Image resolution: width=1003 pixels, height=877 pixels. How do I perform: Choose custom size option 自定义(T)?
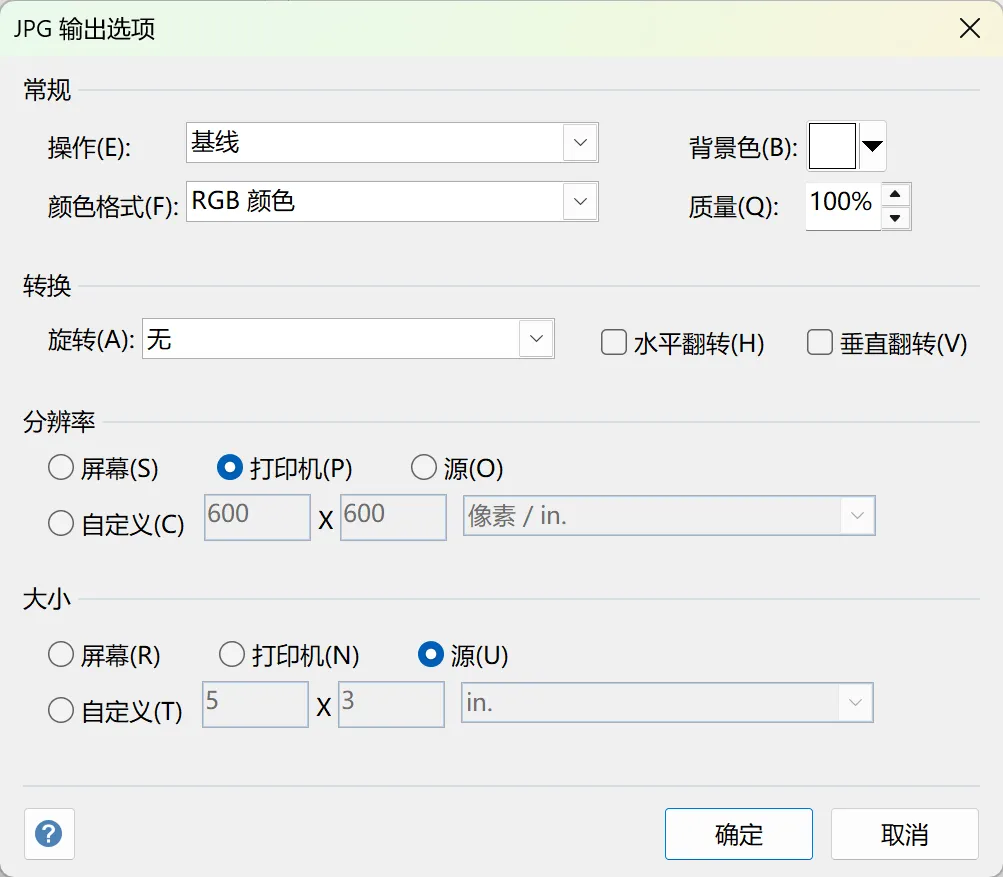tap(61, 710)
